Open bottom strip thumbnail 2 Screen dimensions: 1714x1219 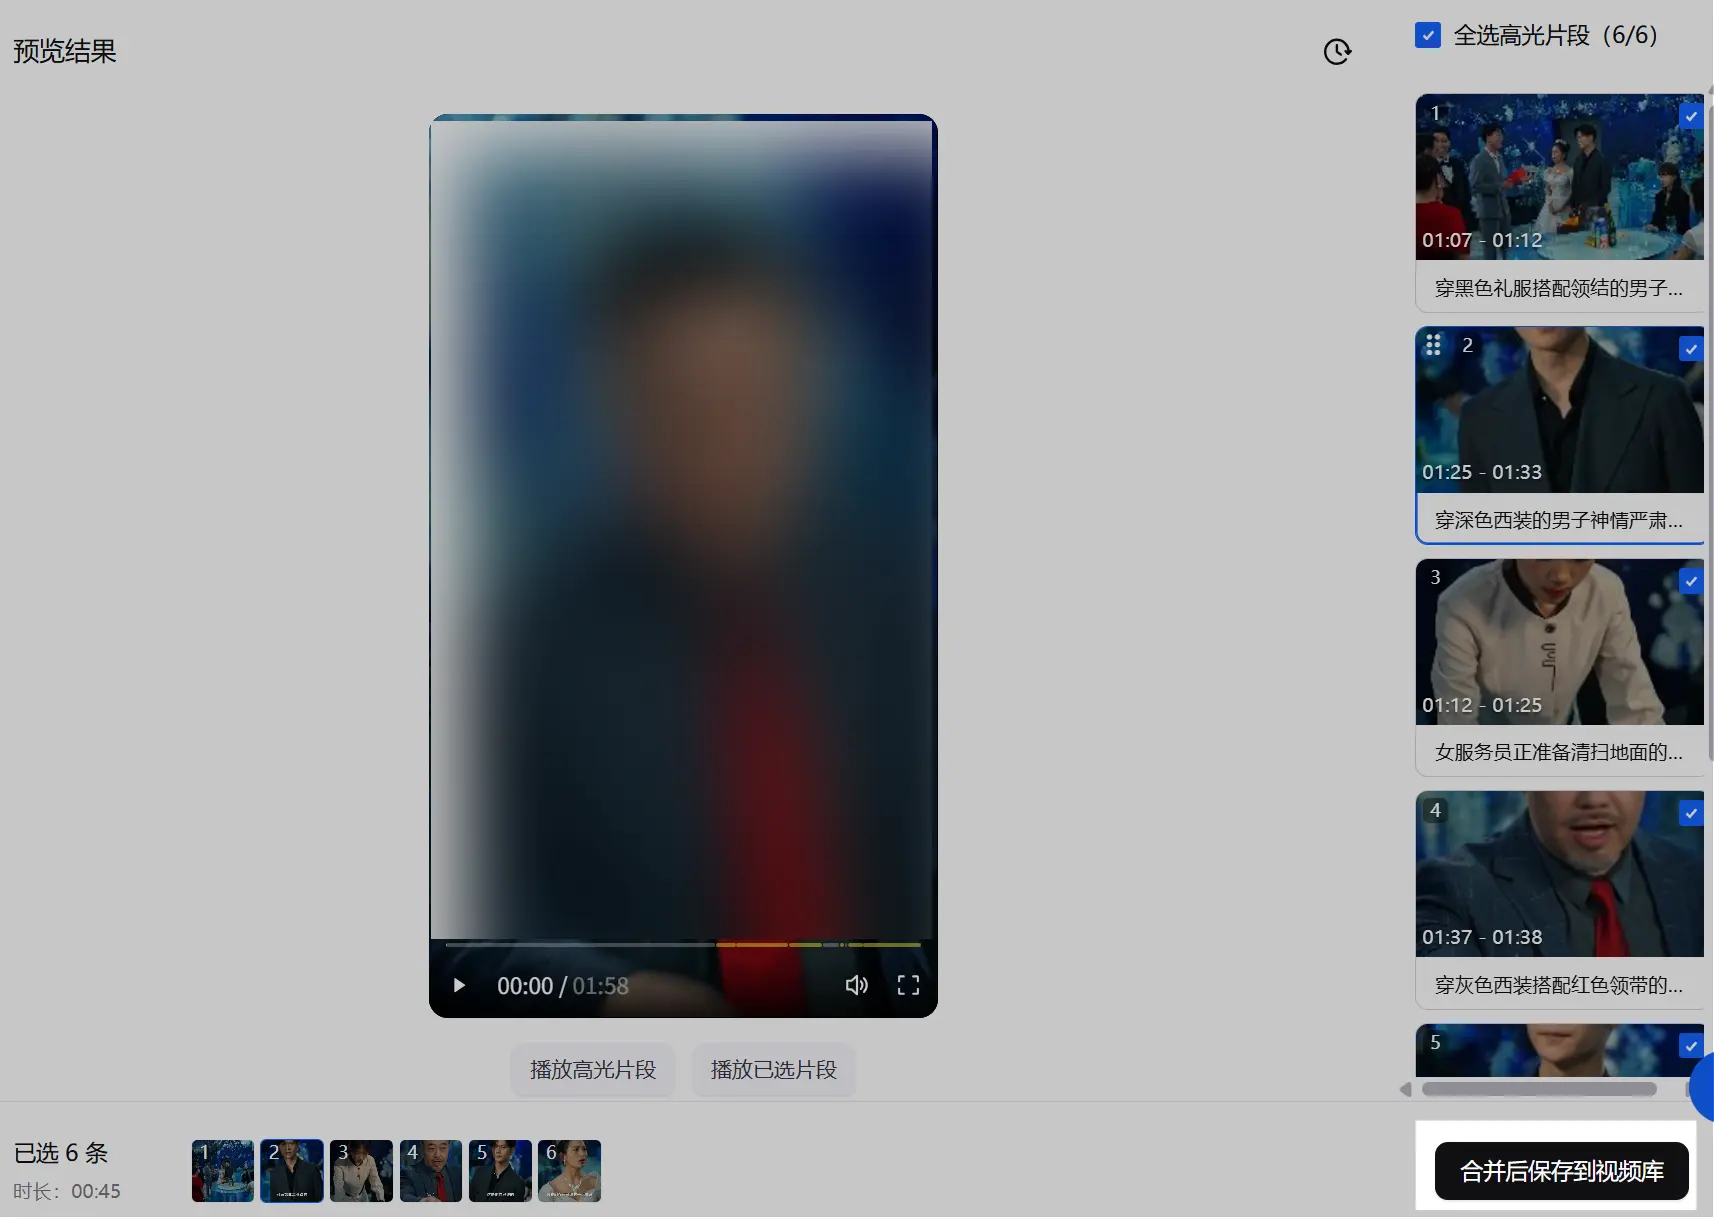coord(292,1171)
